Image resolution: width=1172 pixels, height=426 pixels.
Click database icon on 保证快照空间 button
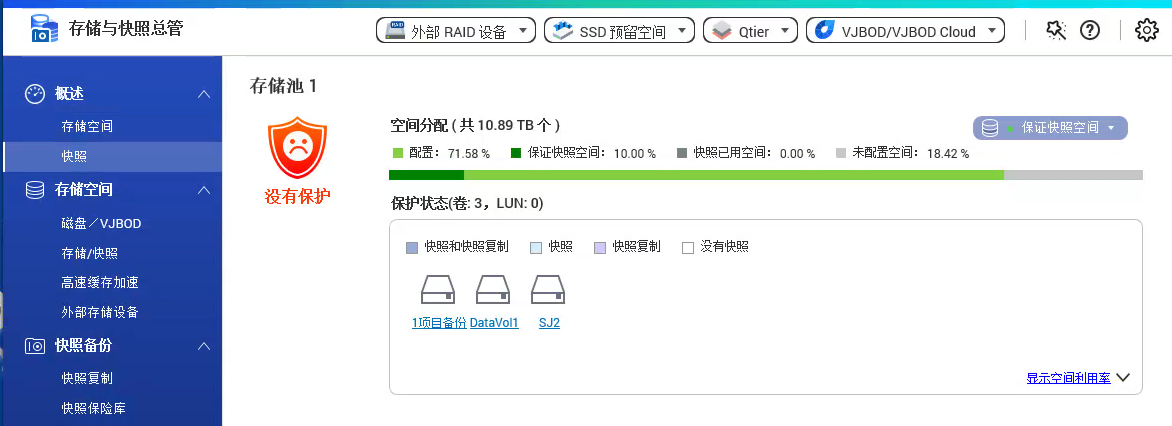coord(990,128)
